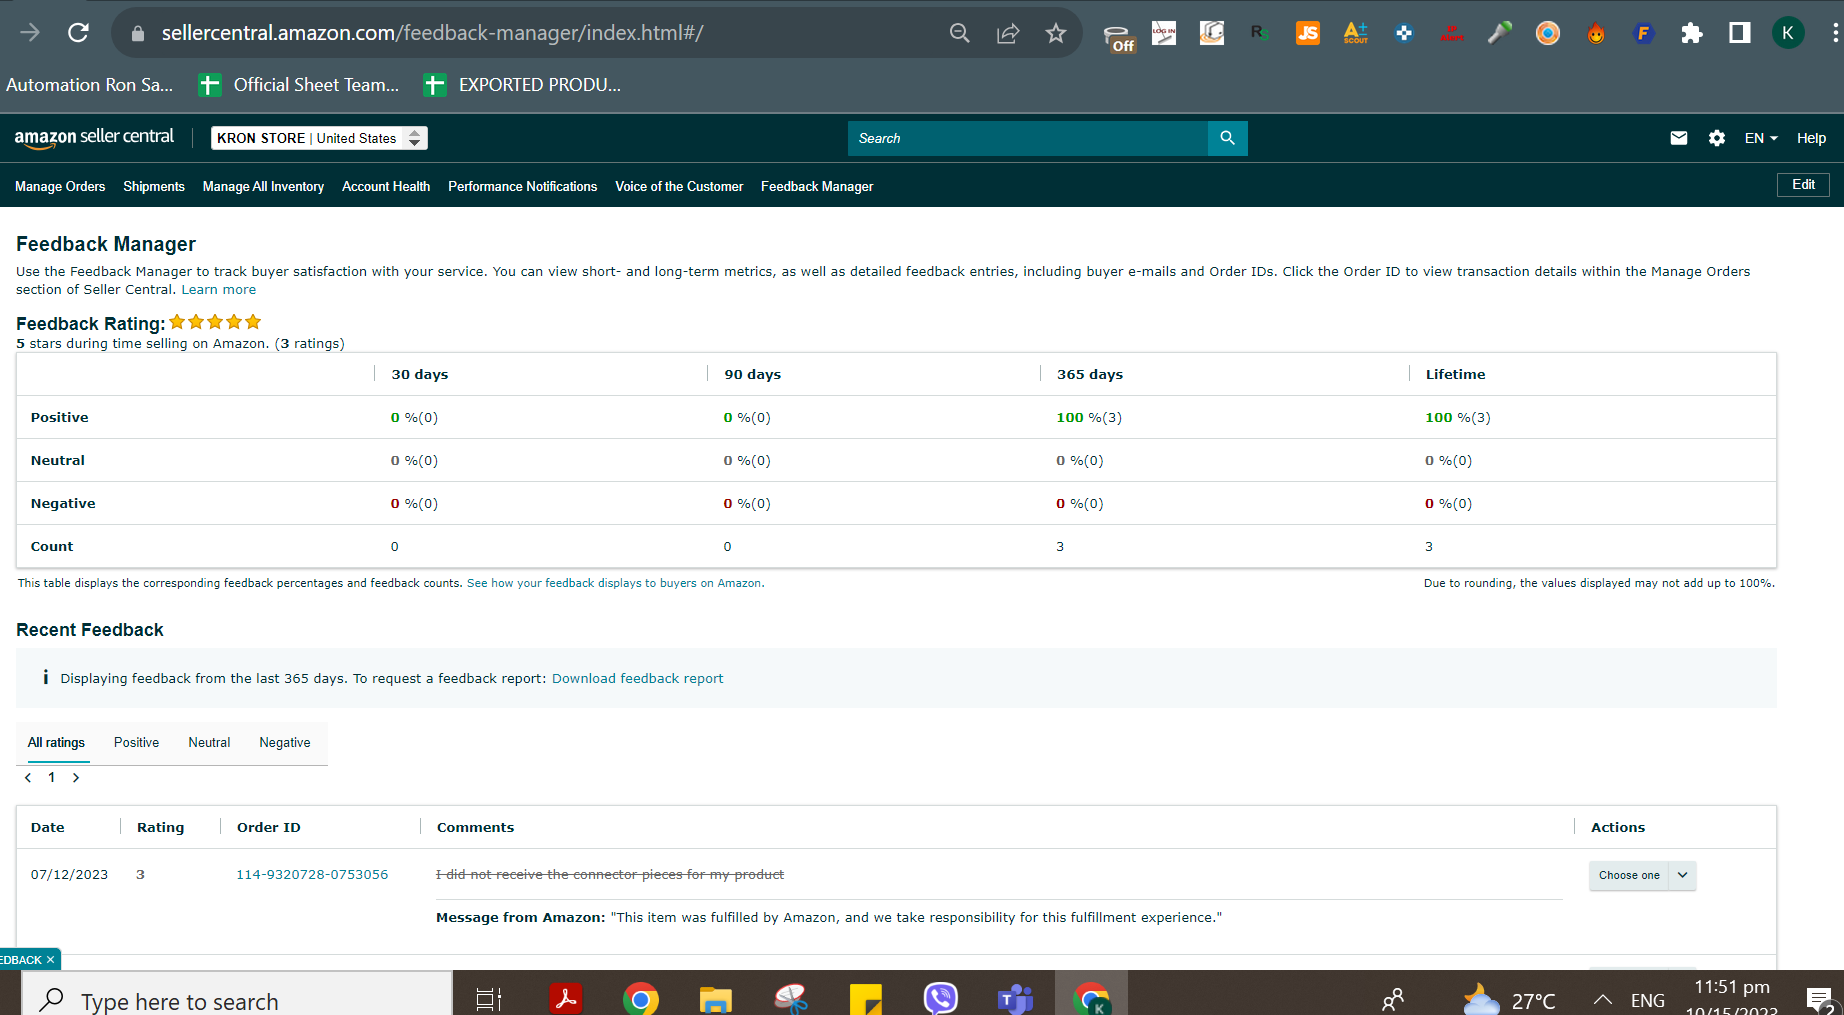
Task: Click the Edit navigation button
Action: pos(1803,185)
